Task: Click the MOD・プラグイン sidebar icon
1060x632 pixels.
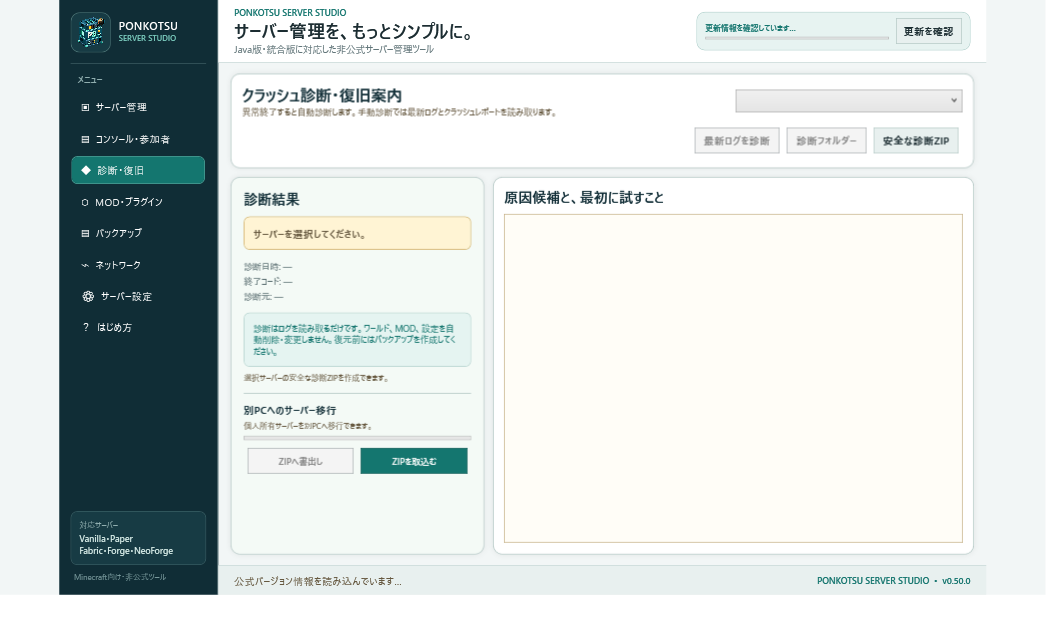Action: pyautogui.click(x=85, y=202)
